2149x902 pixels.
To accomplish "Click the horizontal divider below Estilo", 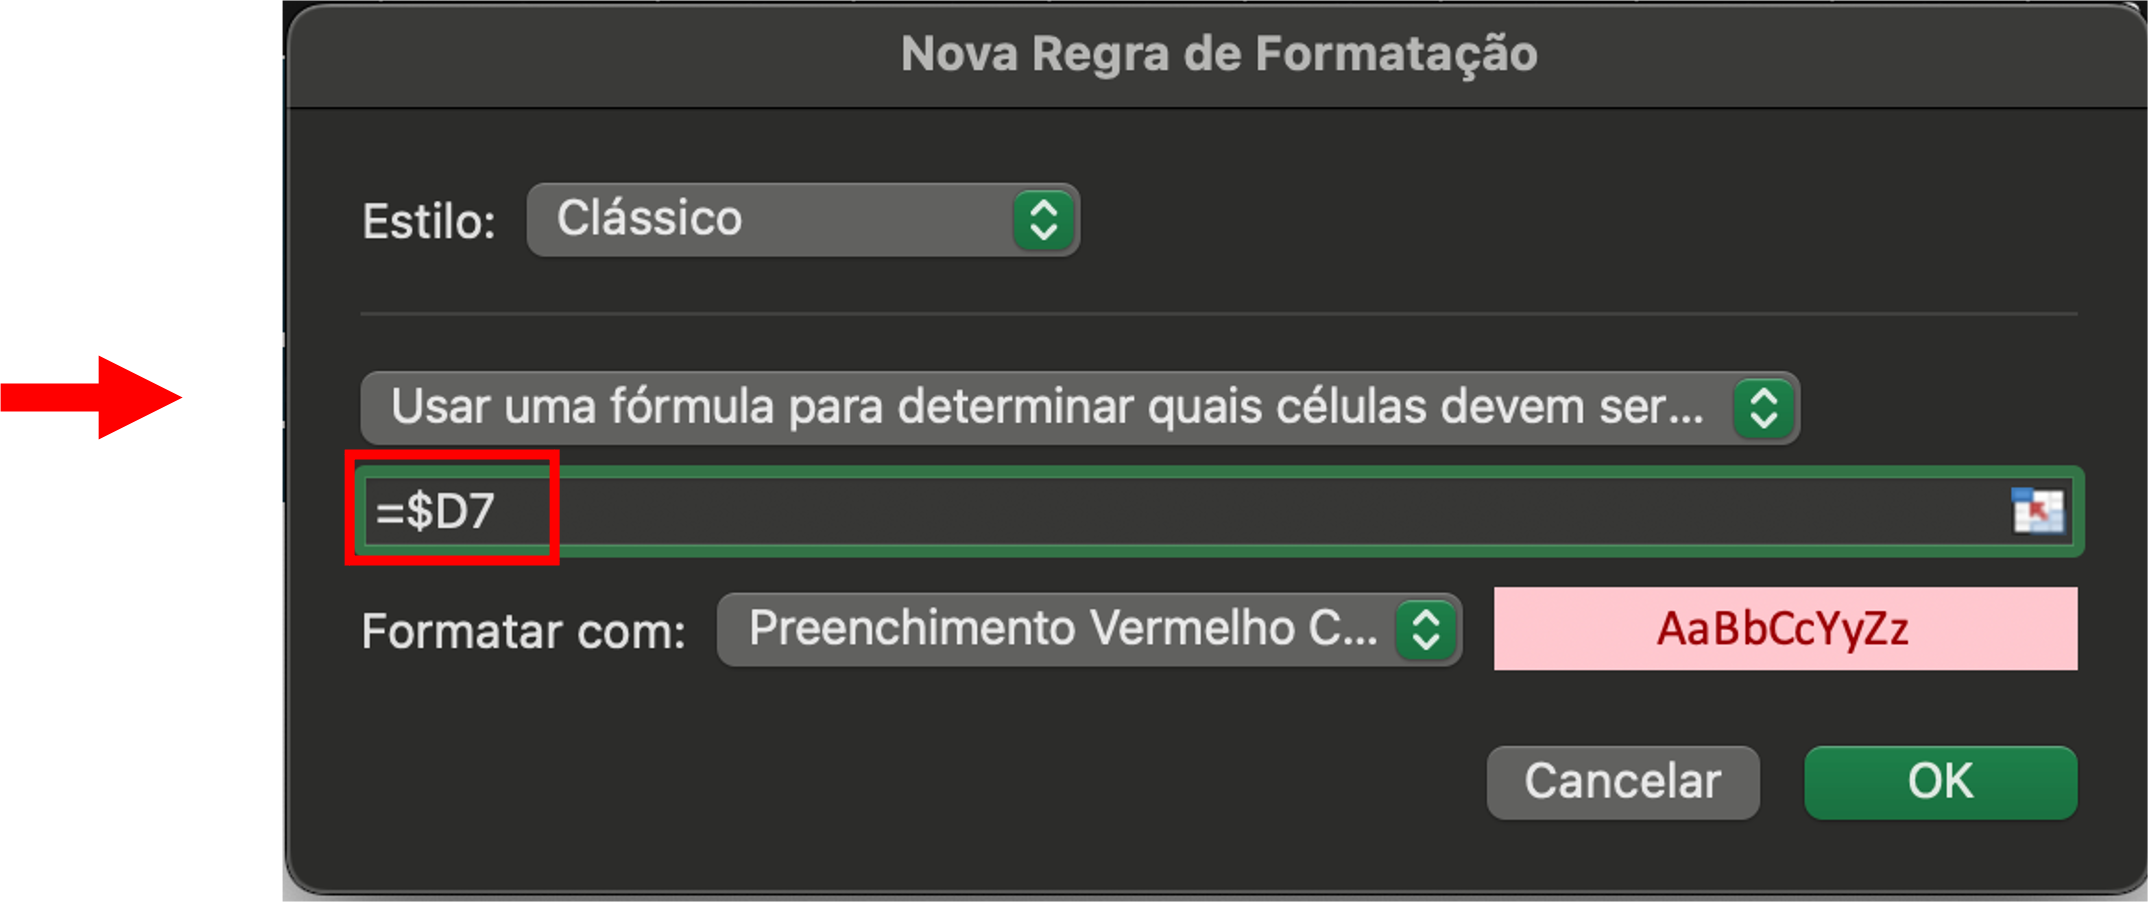I will click(1218, 314).
